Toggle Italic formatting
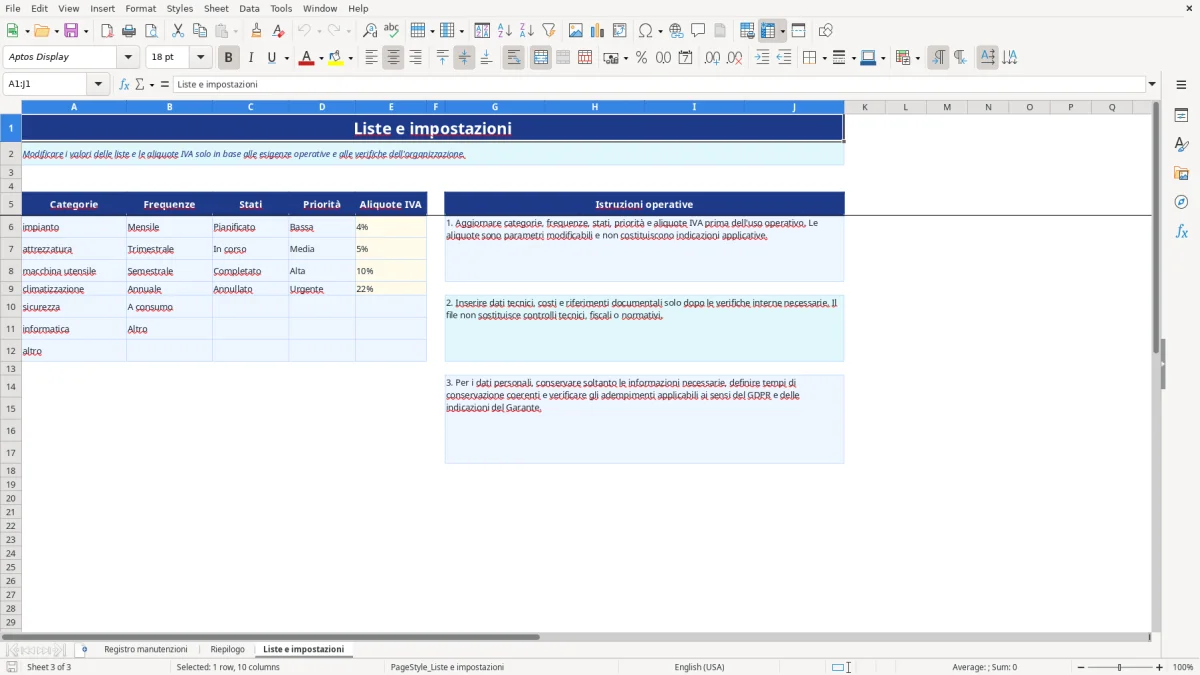Viewport: 1200px width, 675px height. (x=251, y=58)
